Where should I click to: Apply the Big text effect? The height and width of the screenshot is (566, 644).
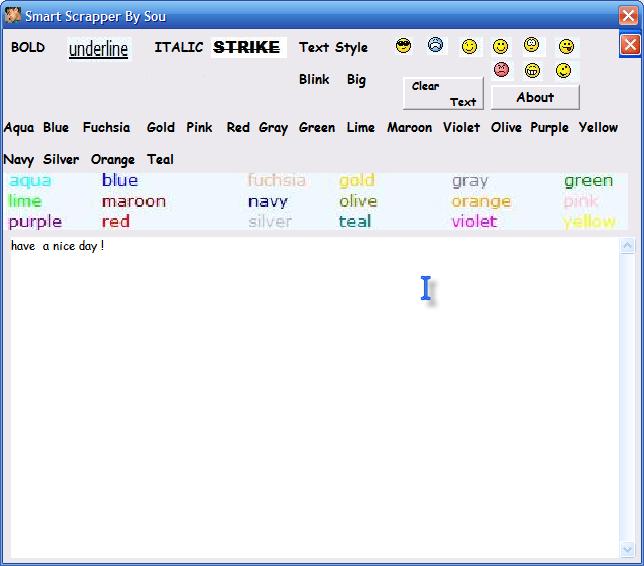tap(356, 79)
